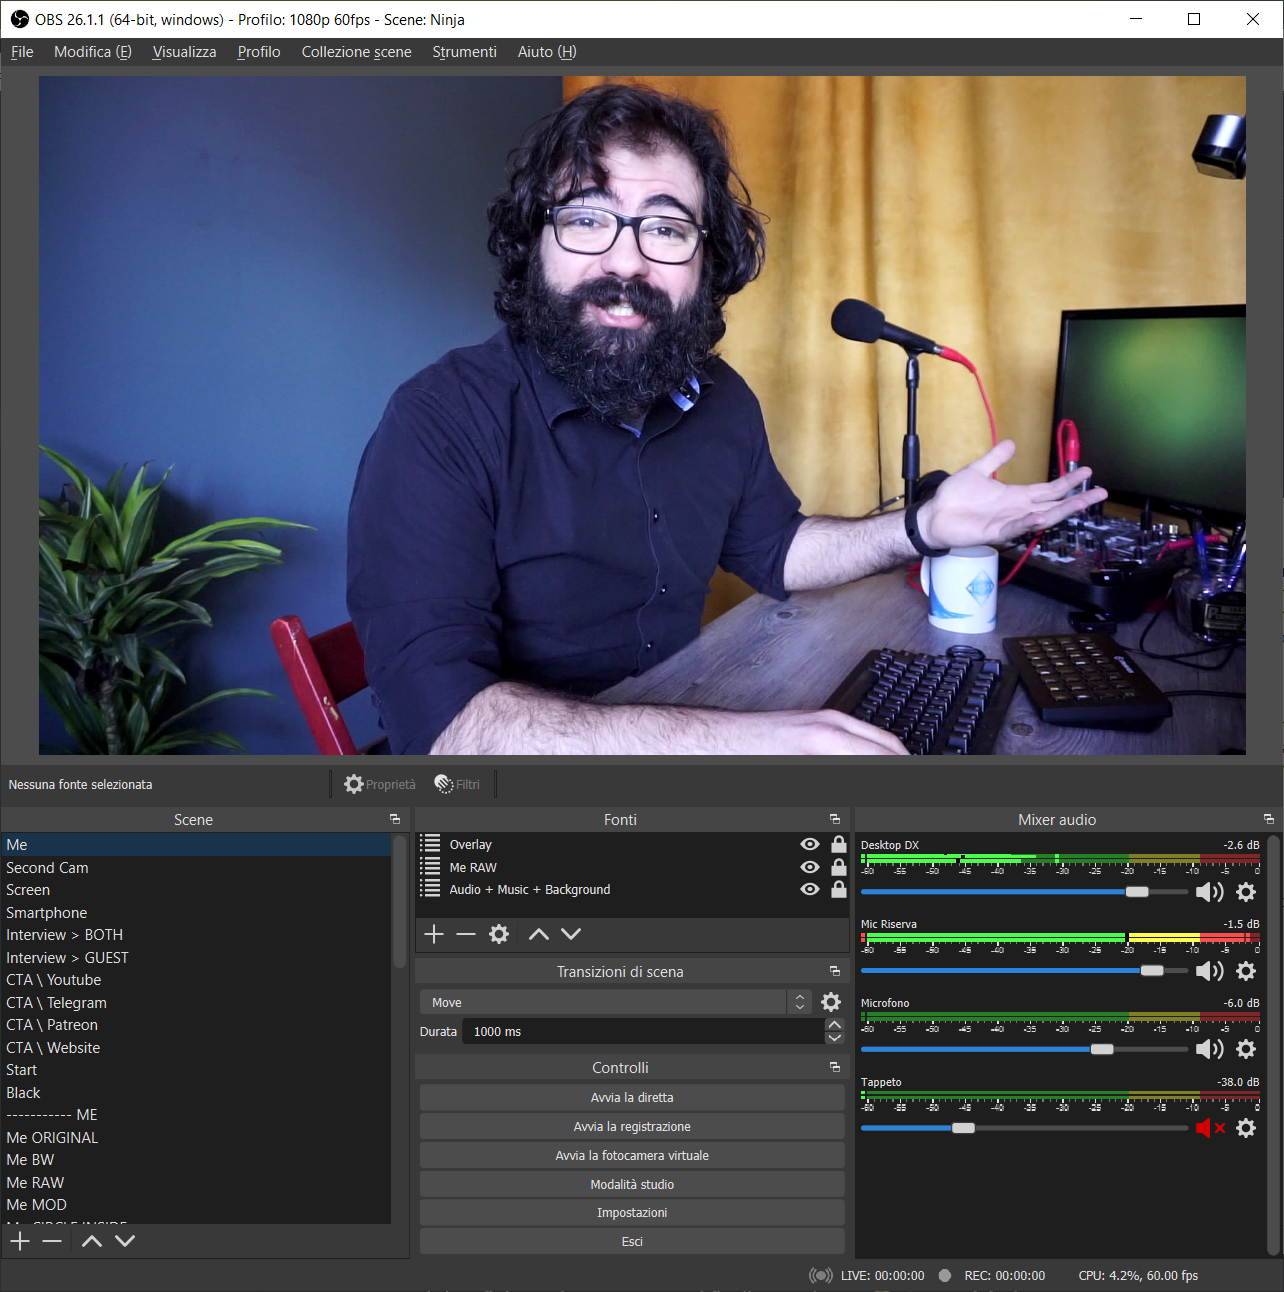Screen dimensions: 1284x1292
Task: Hide the Me RAW source
Action: pos(810,867)
